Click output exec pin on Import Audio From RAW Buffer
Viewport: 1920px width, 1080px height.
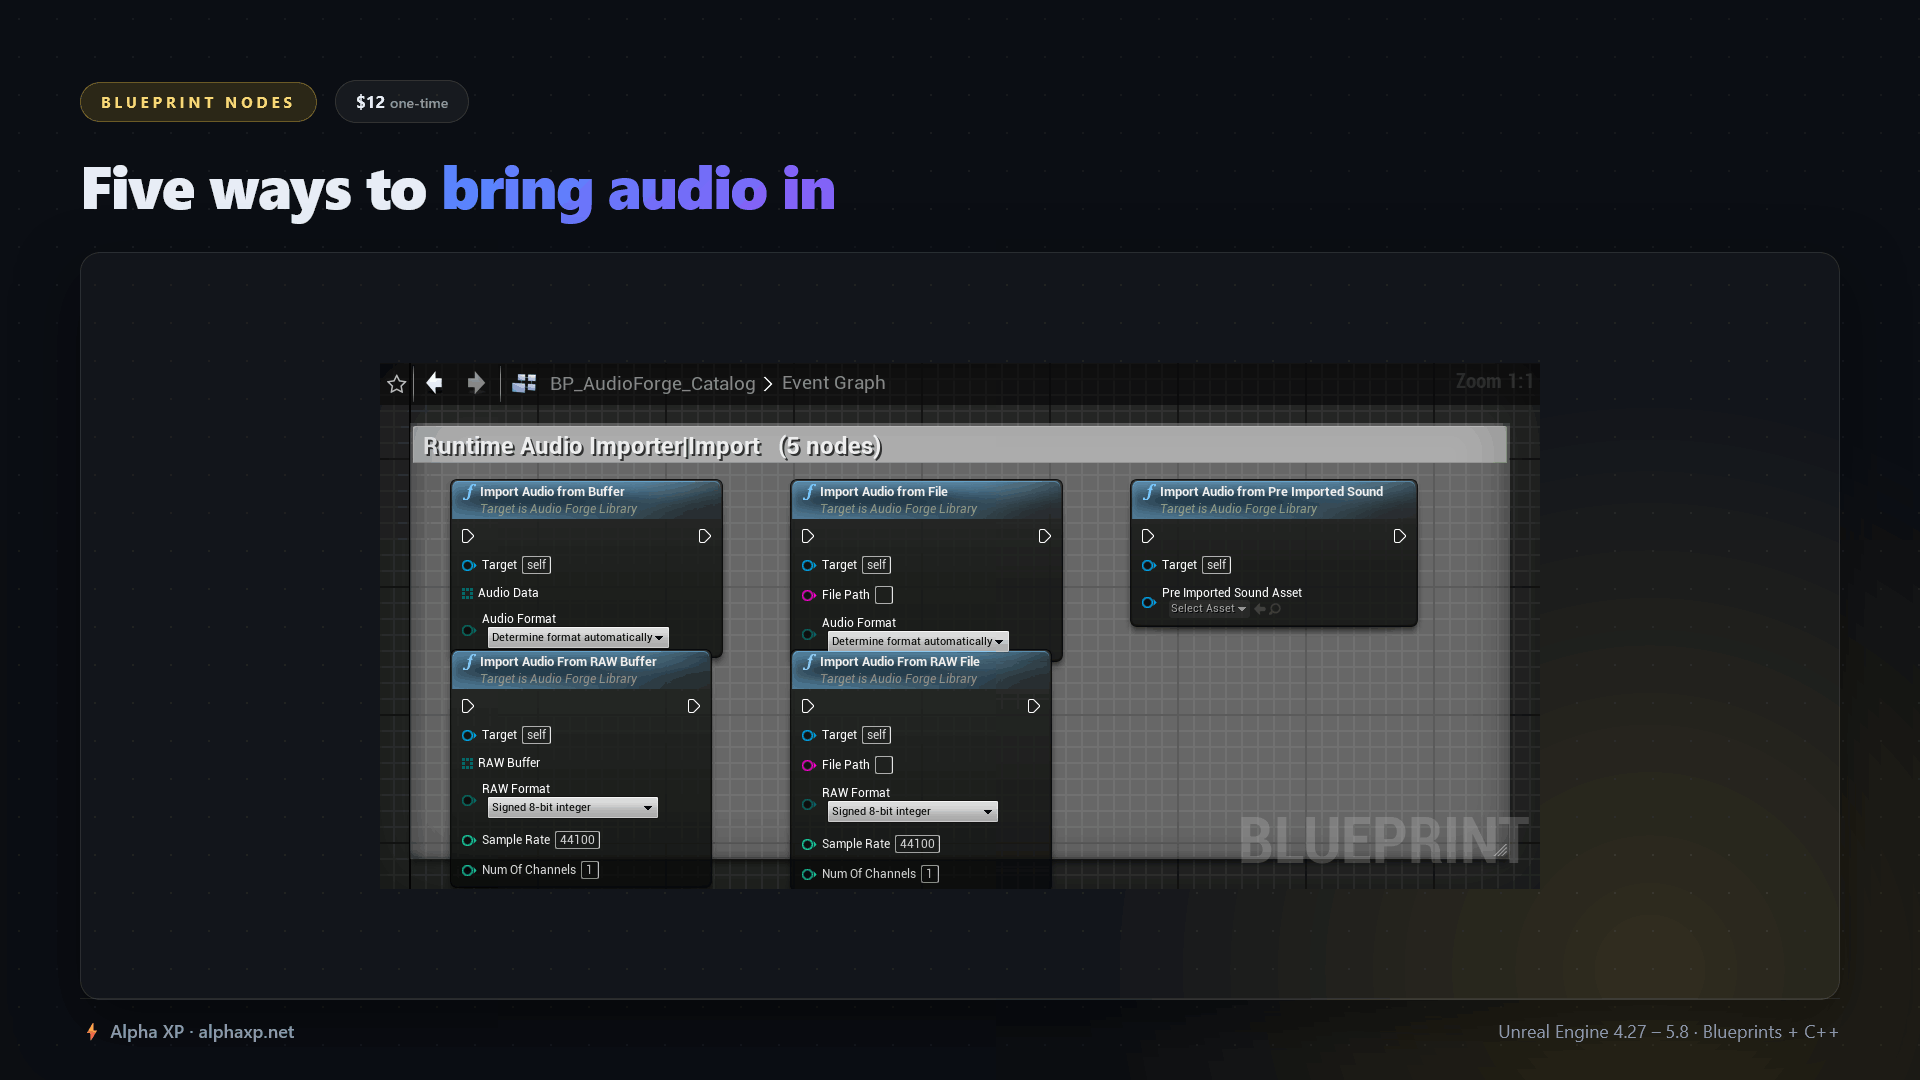(694, 707)
